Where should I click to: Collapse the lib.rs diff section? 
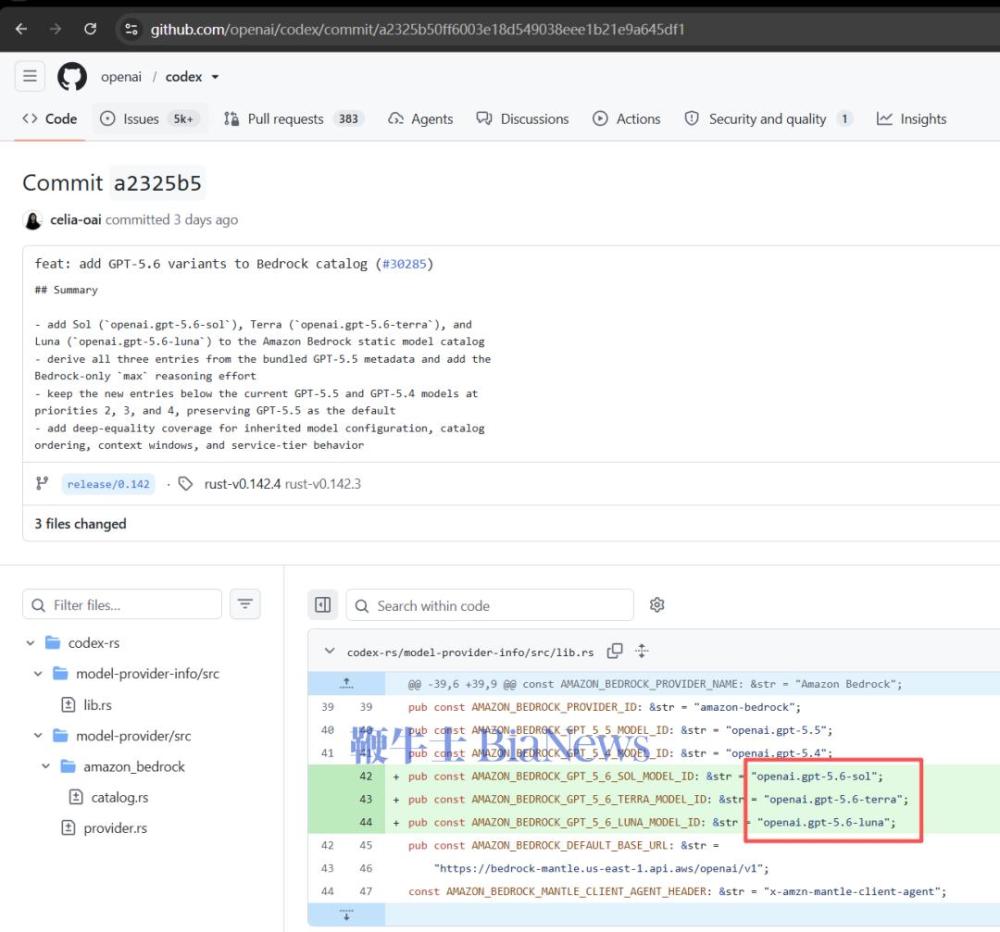[329, 651]
